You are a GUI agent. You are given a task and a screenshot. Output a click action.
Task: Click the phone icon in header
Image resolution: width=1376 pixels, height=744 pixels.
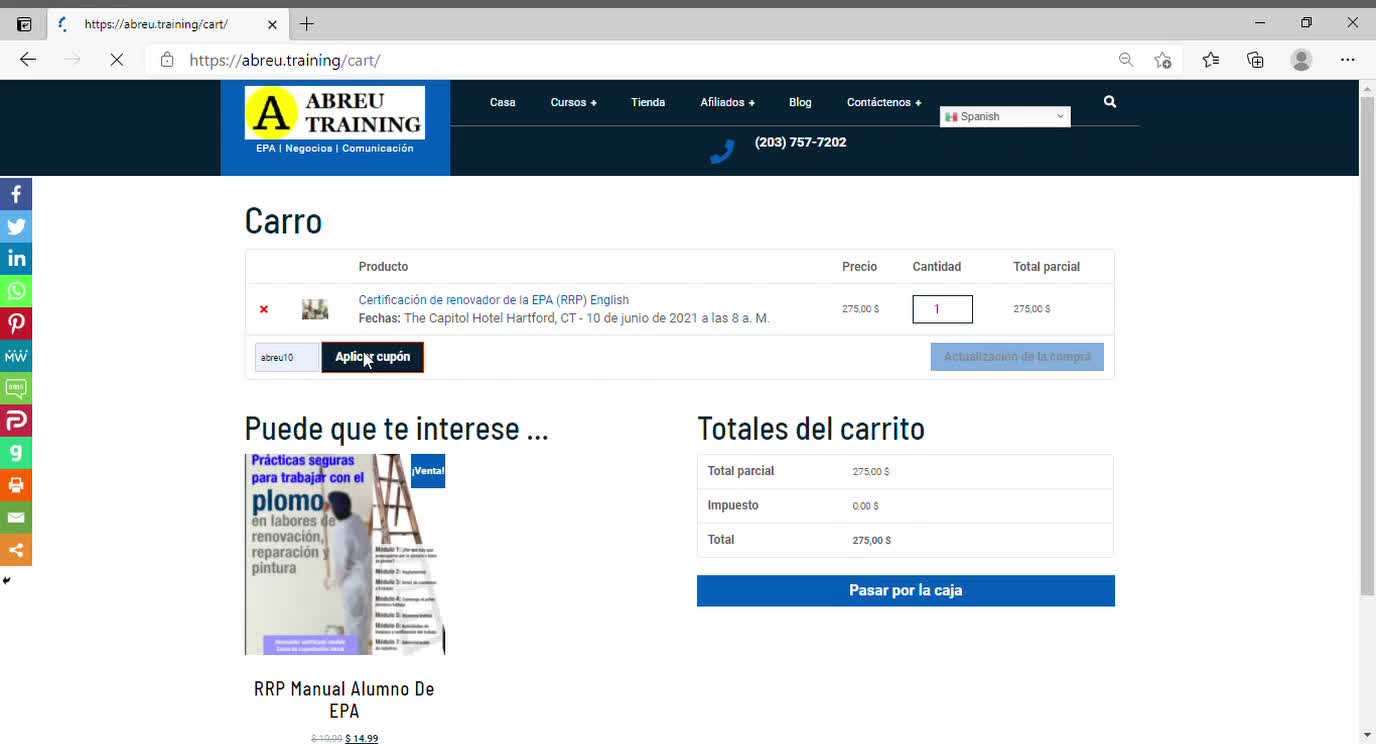[722, 151]
